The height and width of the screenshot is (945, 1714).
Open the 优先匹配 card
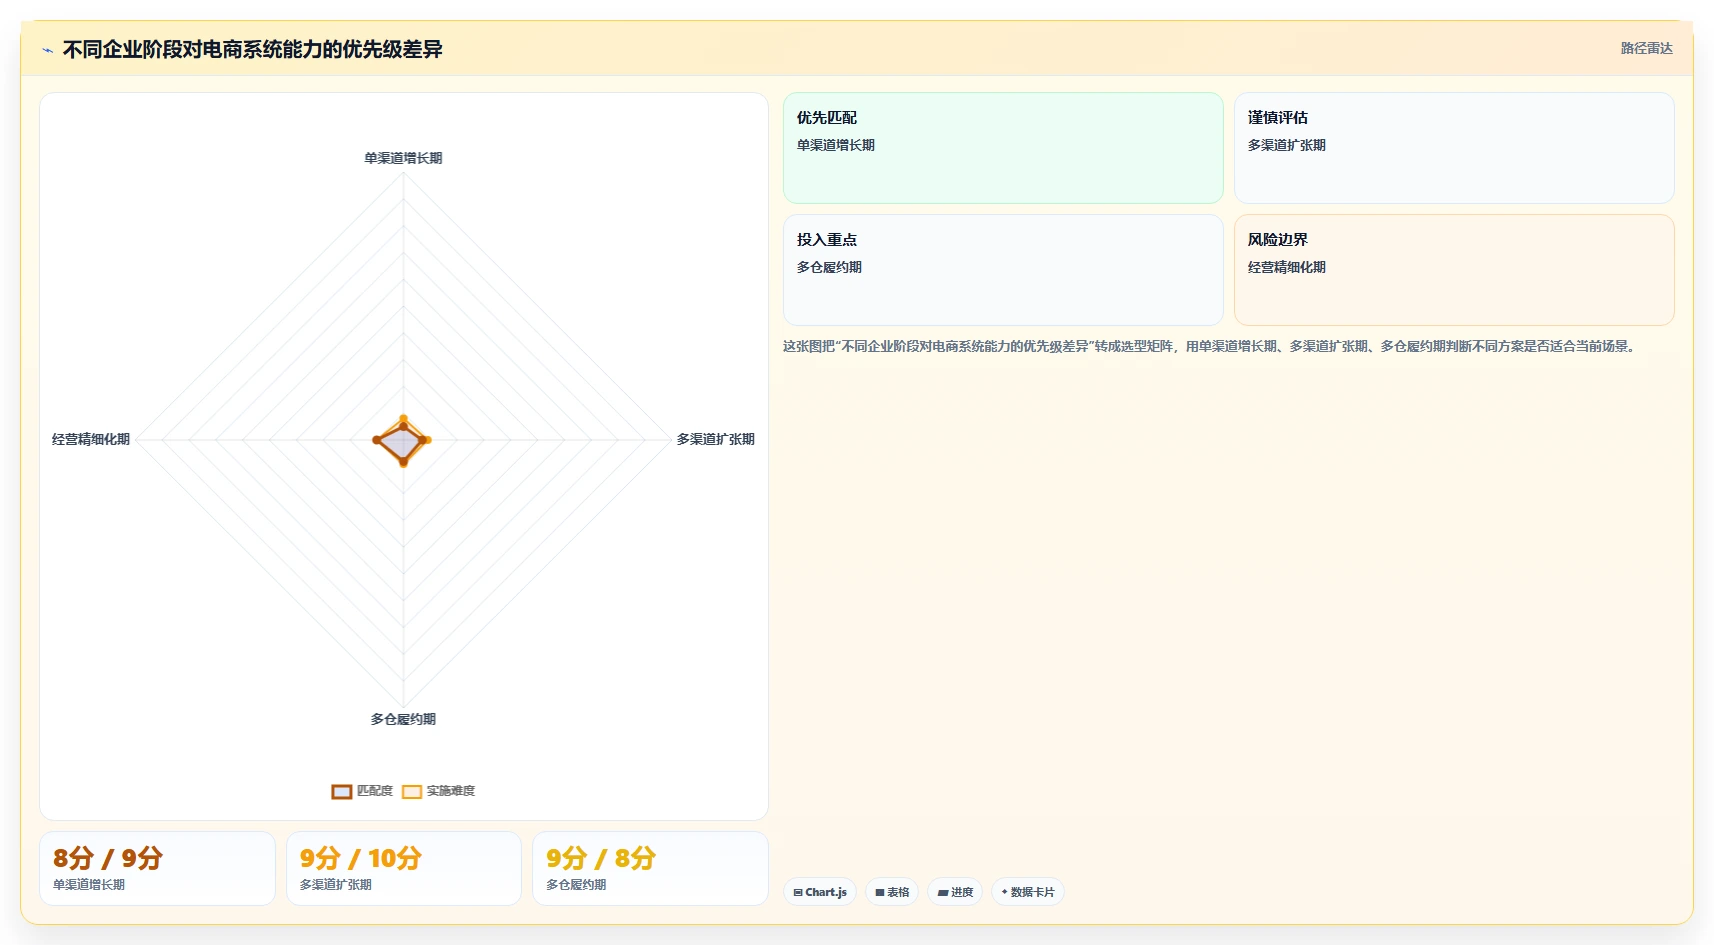1003,148
